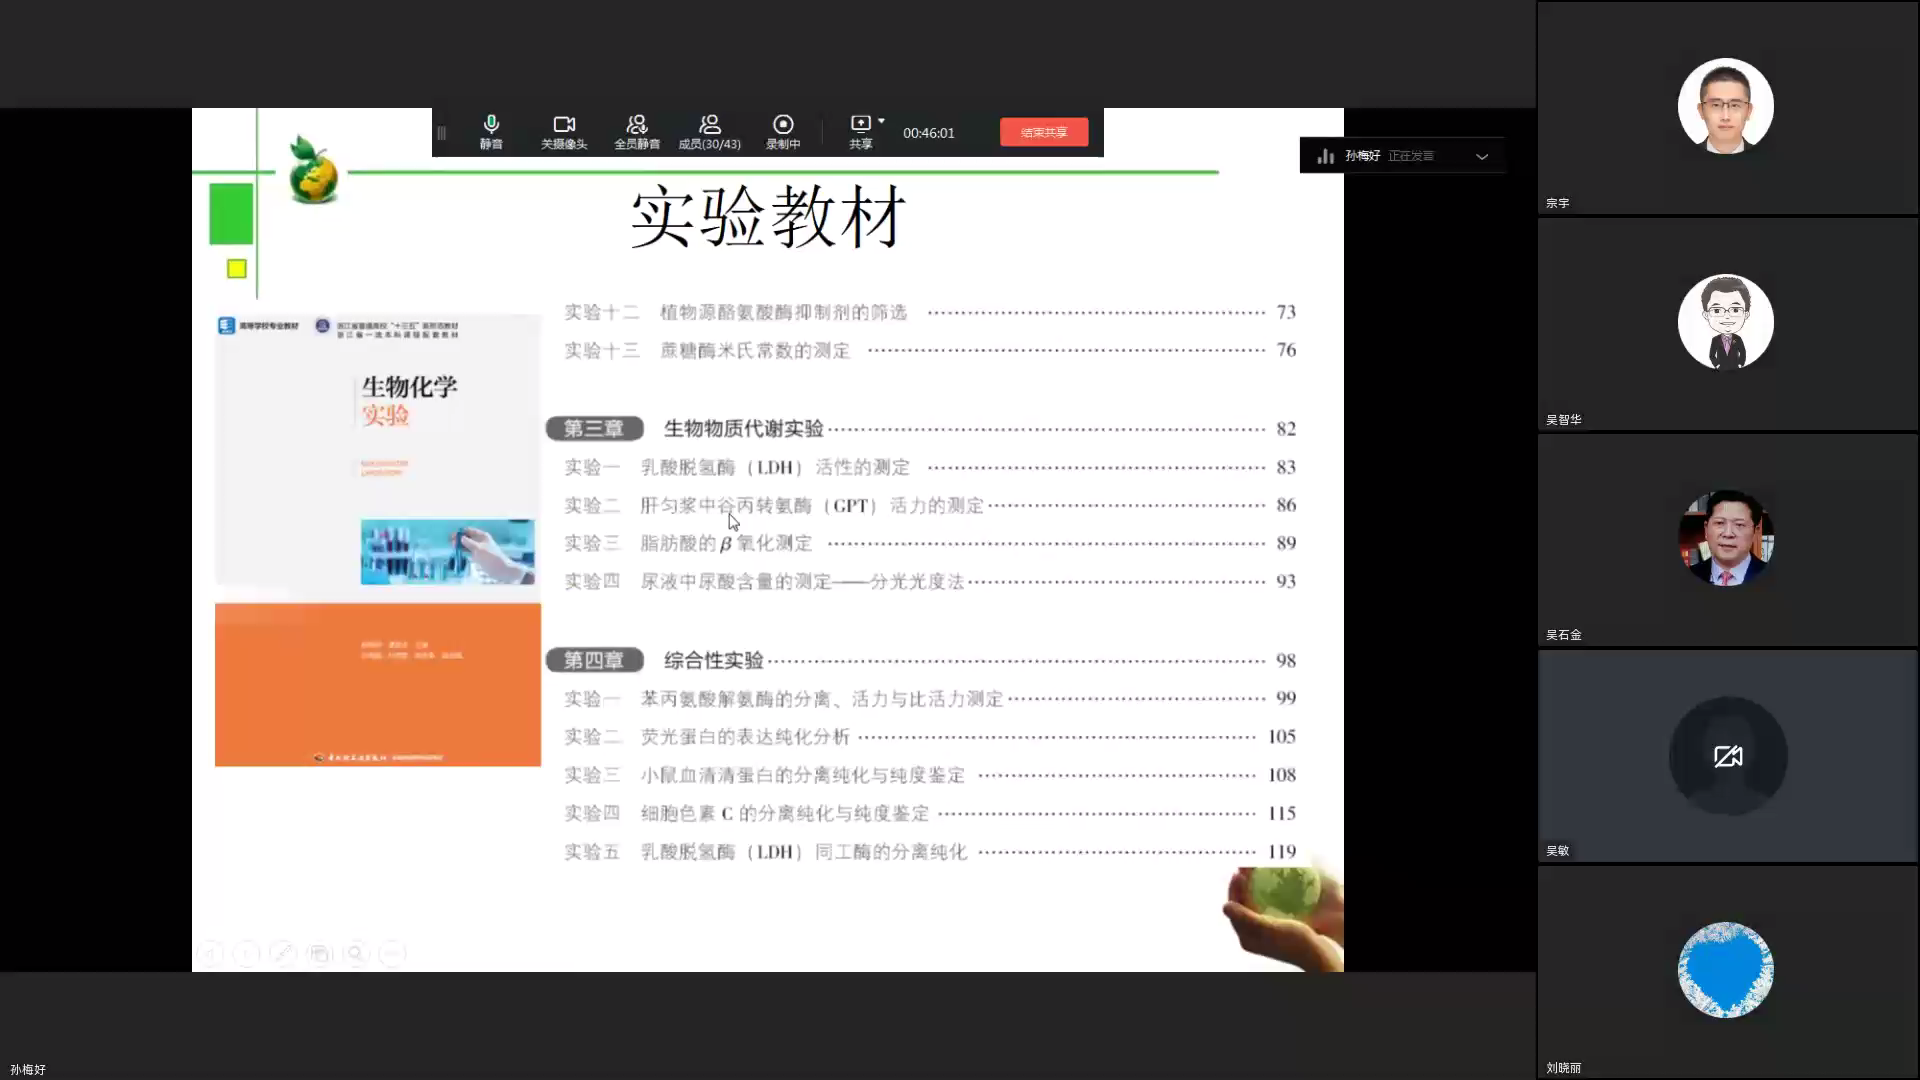The width and height of the screenshot is (1920, 1080).
Task: Open the members list (成员)
Action: tap(709, 131)
